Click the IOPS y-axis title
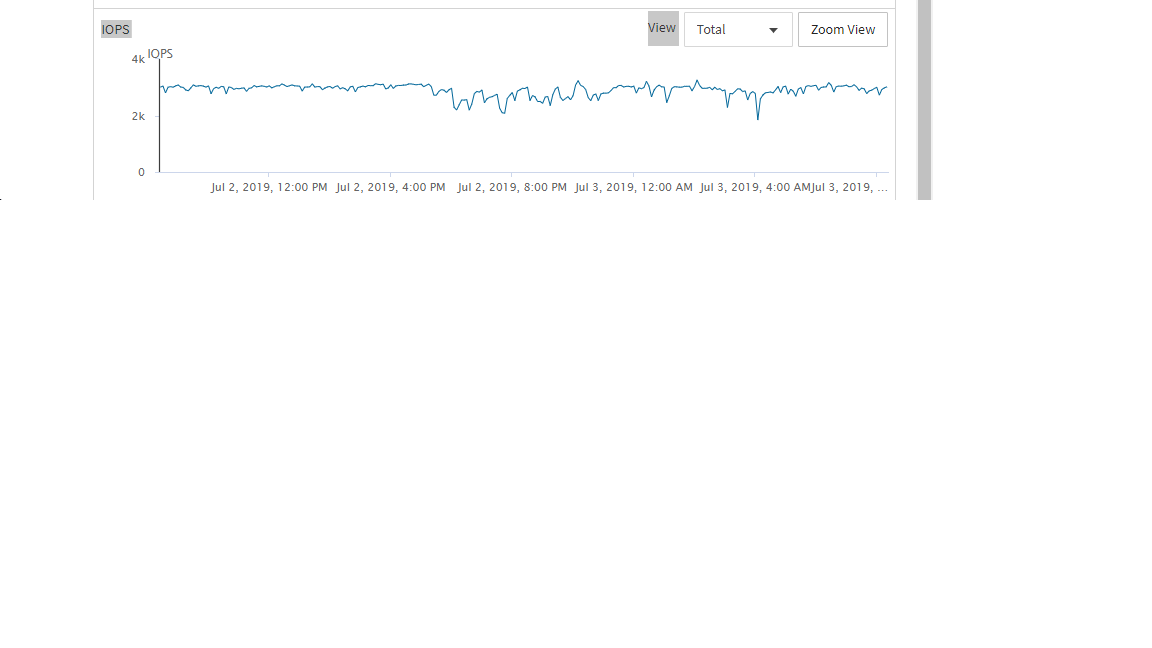1152x648 pixels. click(x=160, y=53)
